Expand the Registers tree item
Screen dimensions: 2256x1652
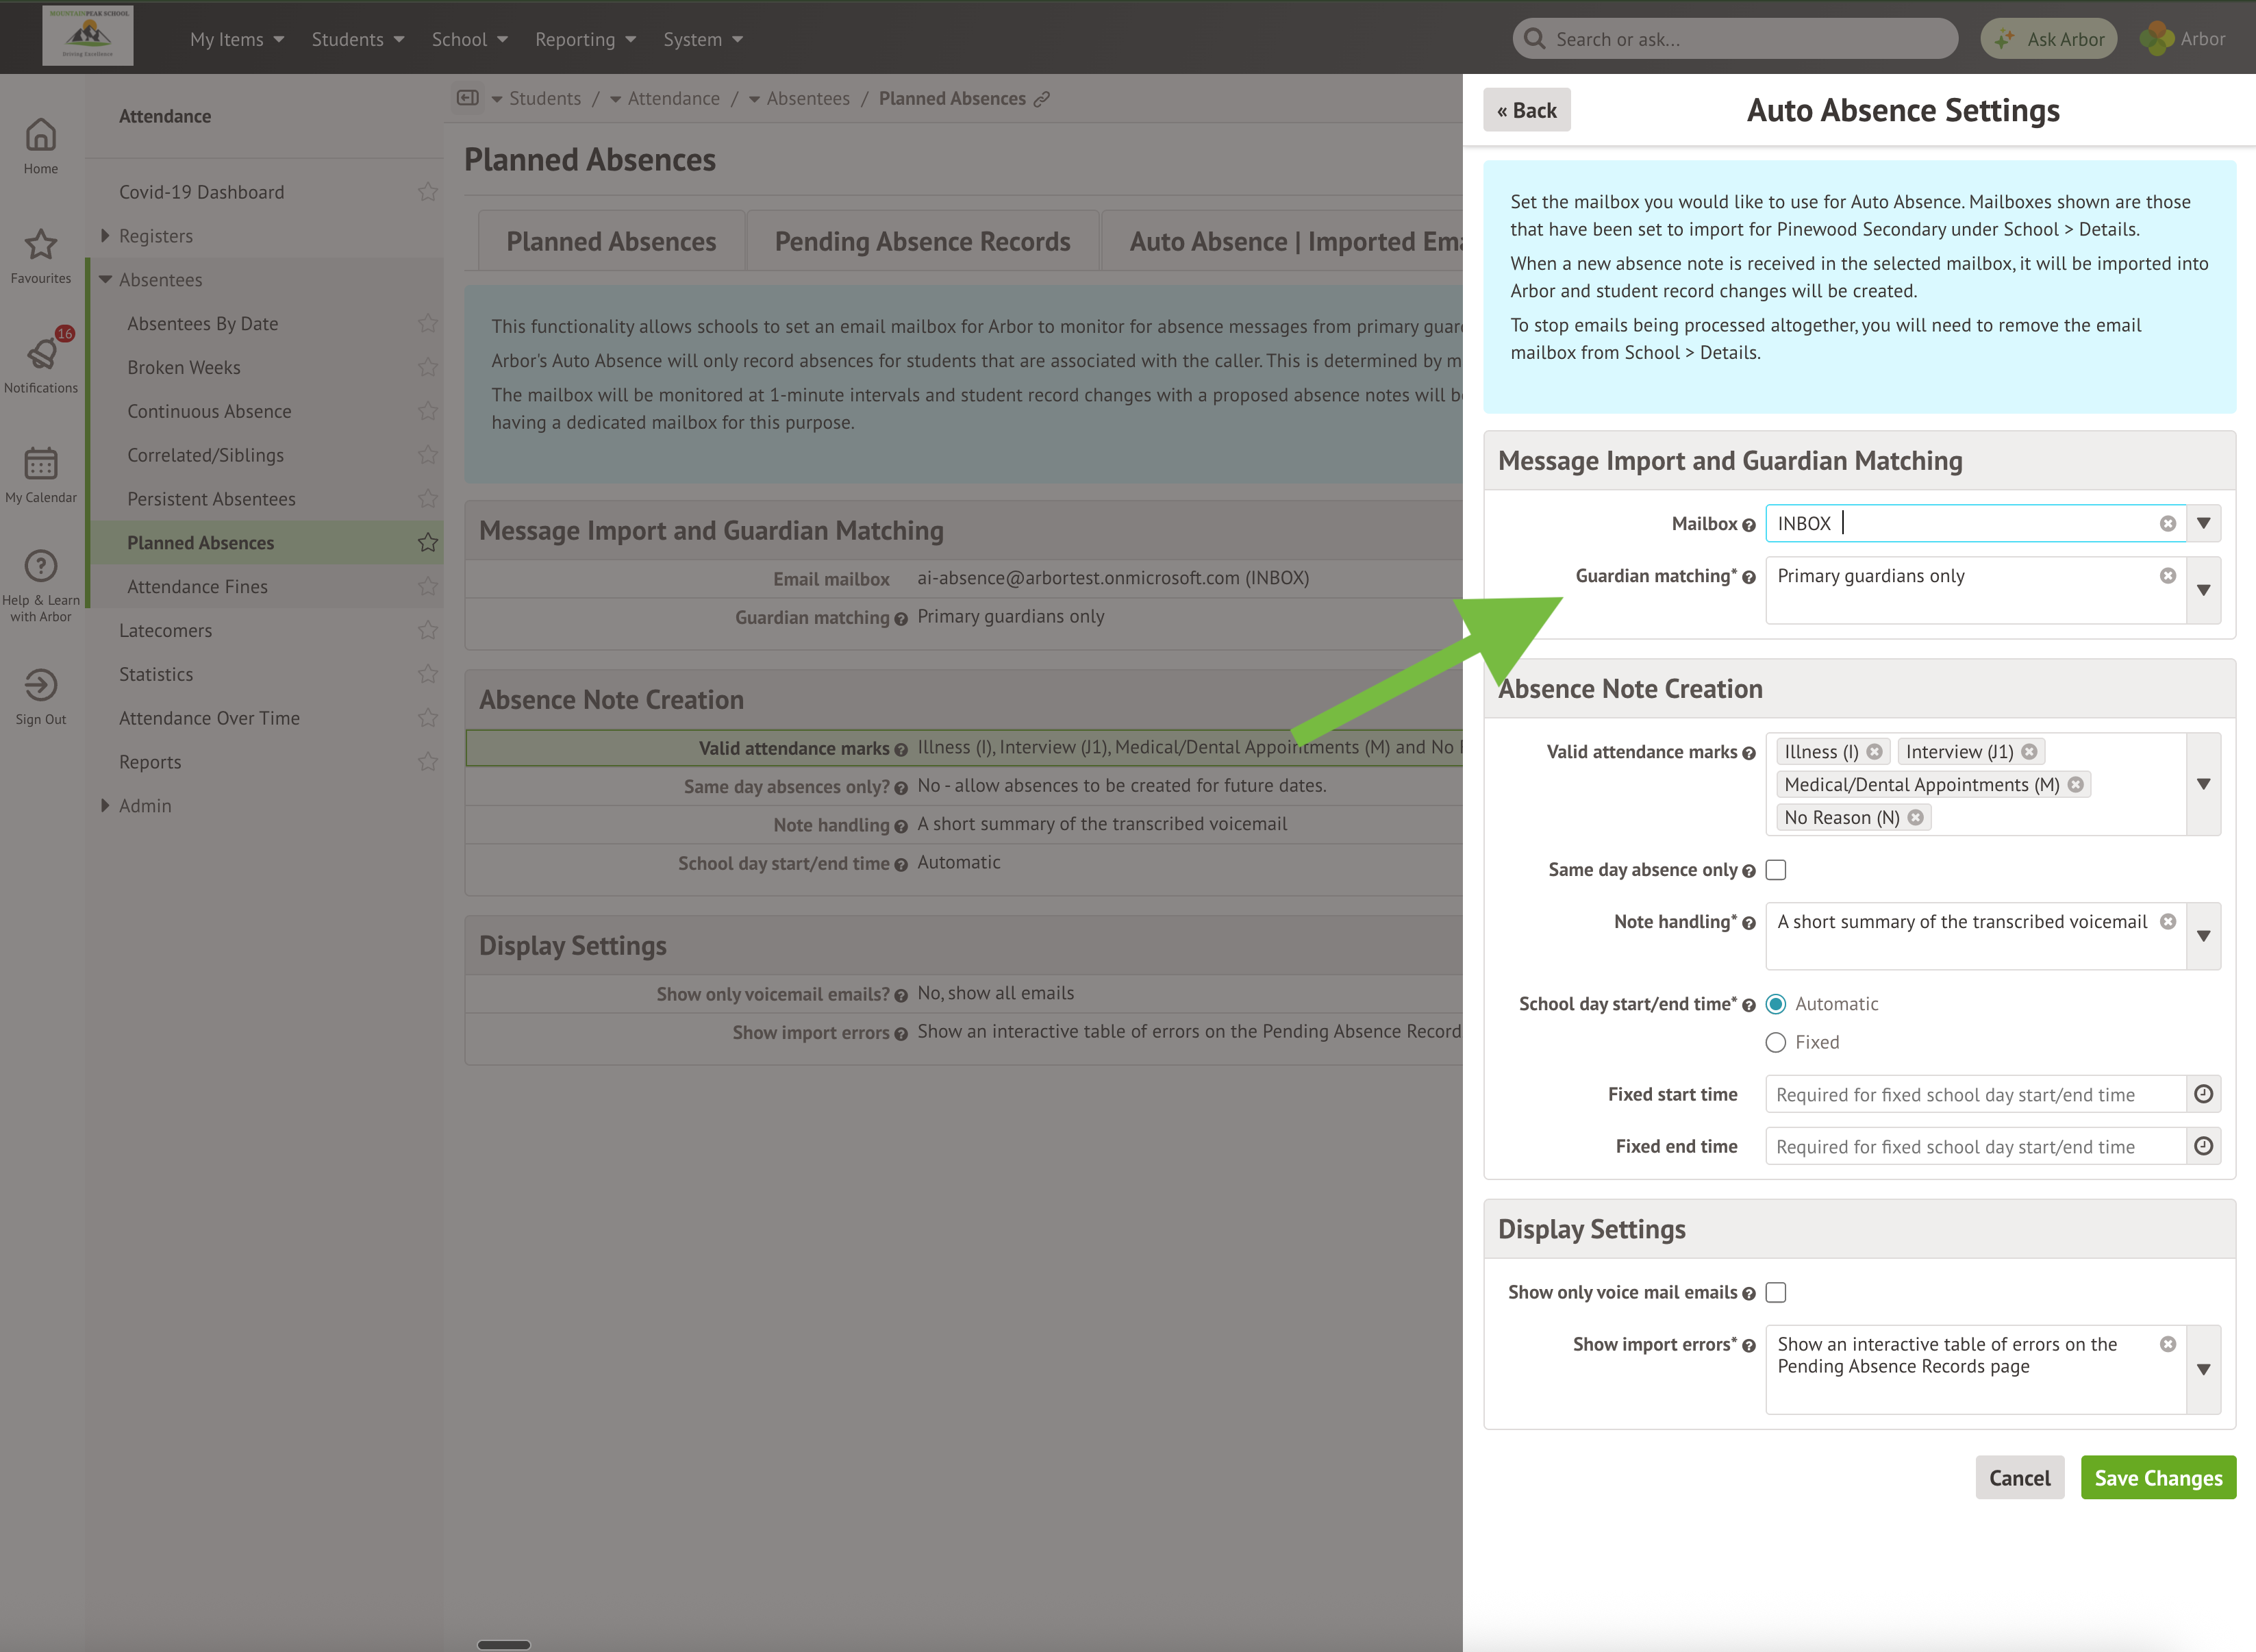pyautogui.click(x=105, y=236)
